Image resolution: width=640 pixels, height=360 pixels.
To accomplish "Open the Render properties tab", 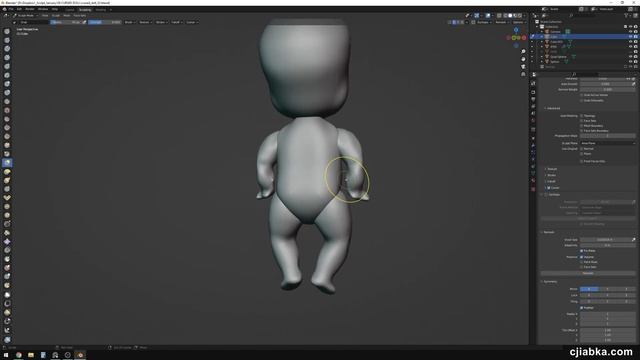I will [x=533, y=92].
